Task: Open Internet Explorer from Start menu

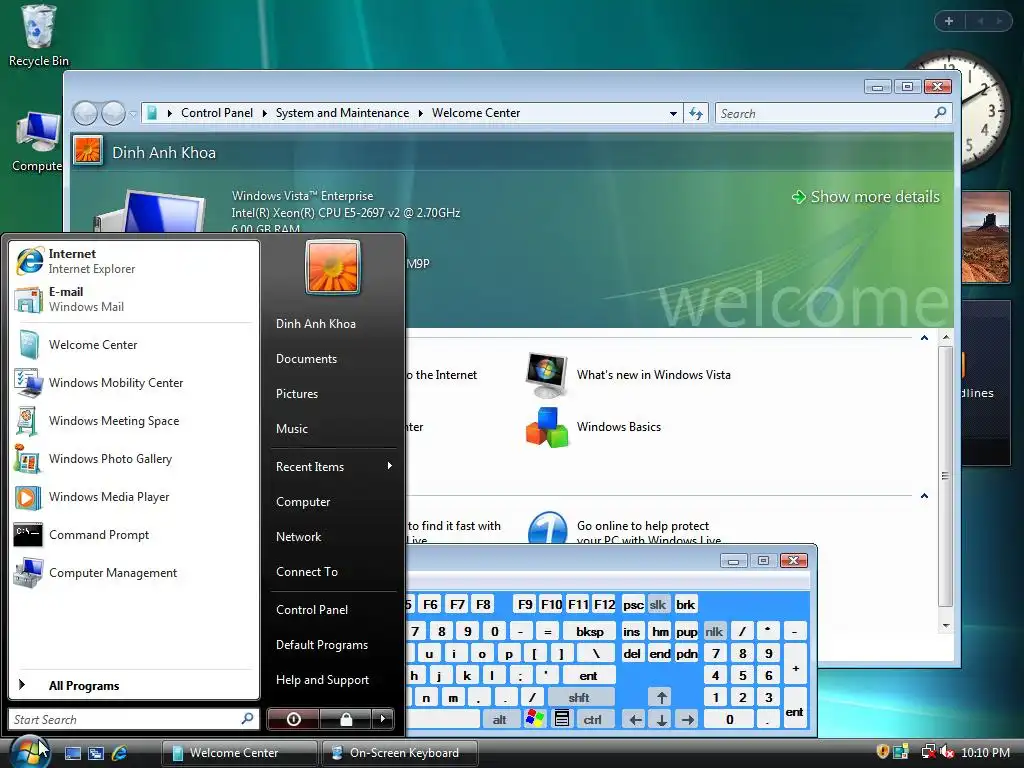Action: tap(134, 261)
